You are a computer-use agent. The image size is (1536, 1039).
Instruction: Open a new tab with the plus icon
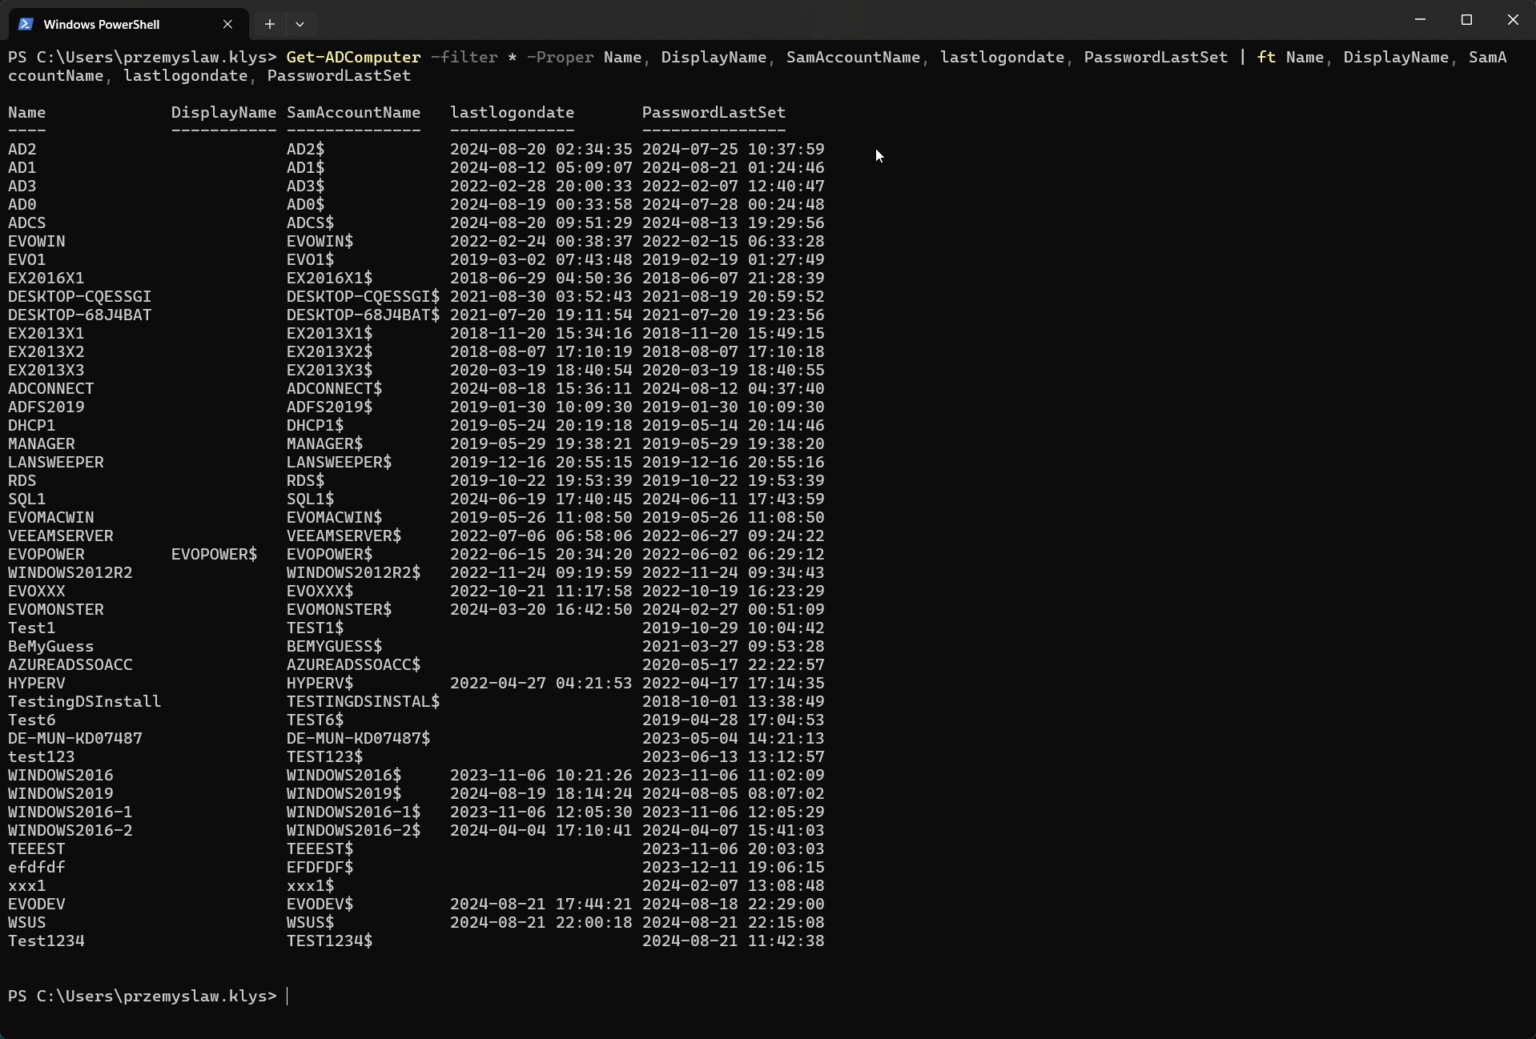[269, 23]
